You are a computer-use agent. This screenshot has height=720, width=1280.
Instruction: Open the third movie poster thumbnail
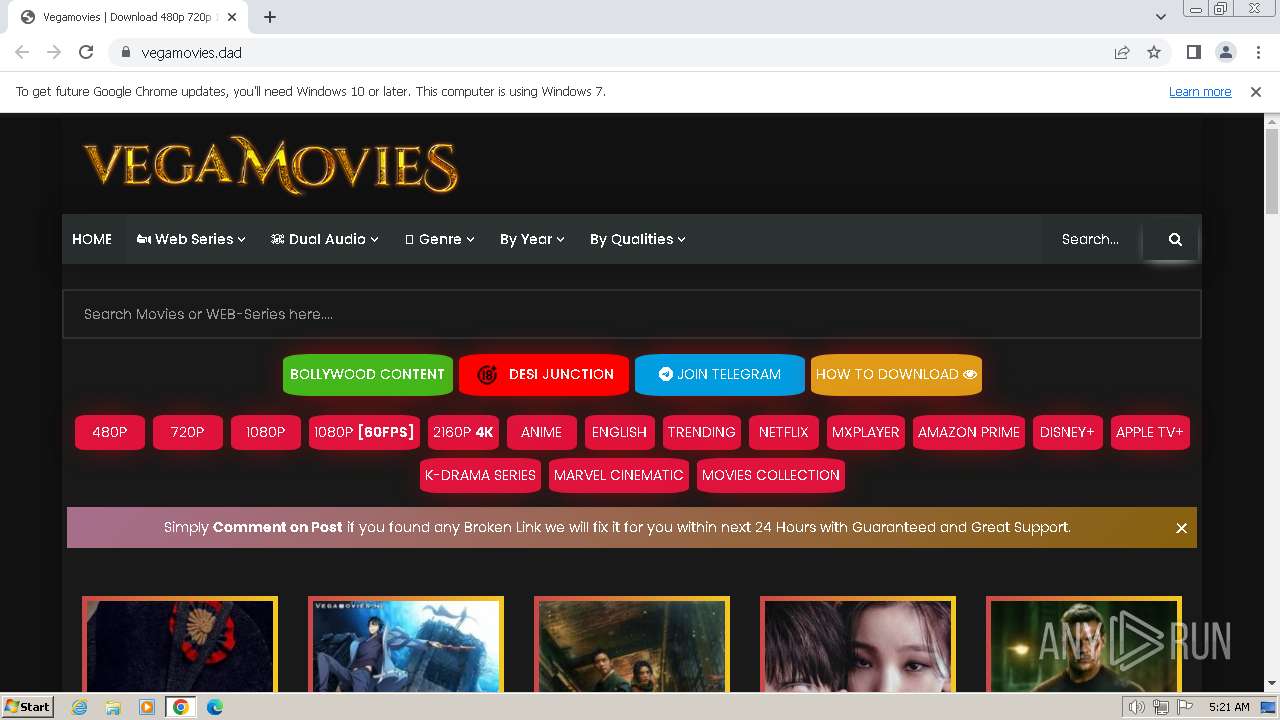632,645
